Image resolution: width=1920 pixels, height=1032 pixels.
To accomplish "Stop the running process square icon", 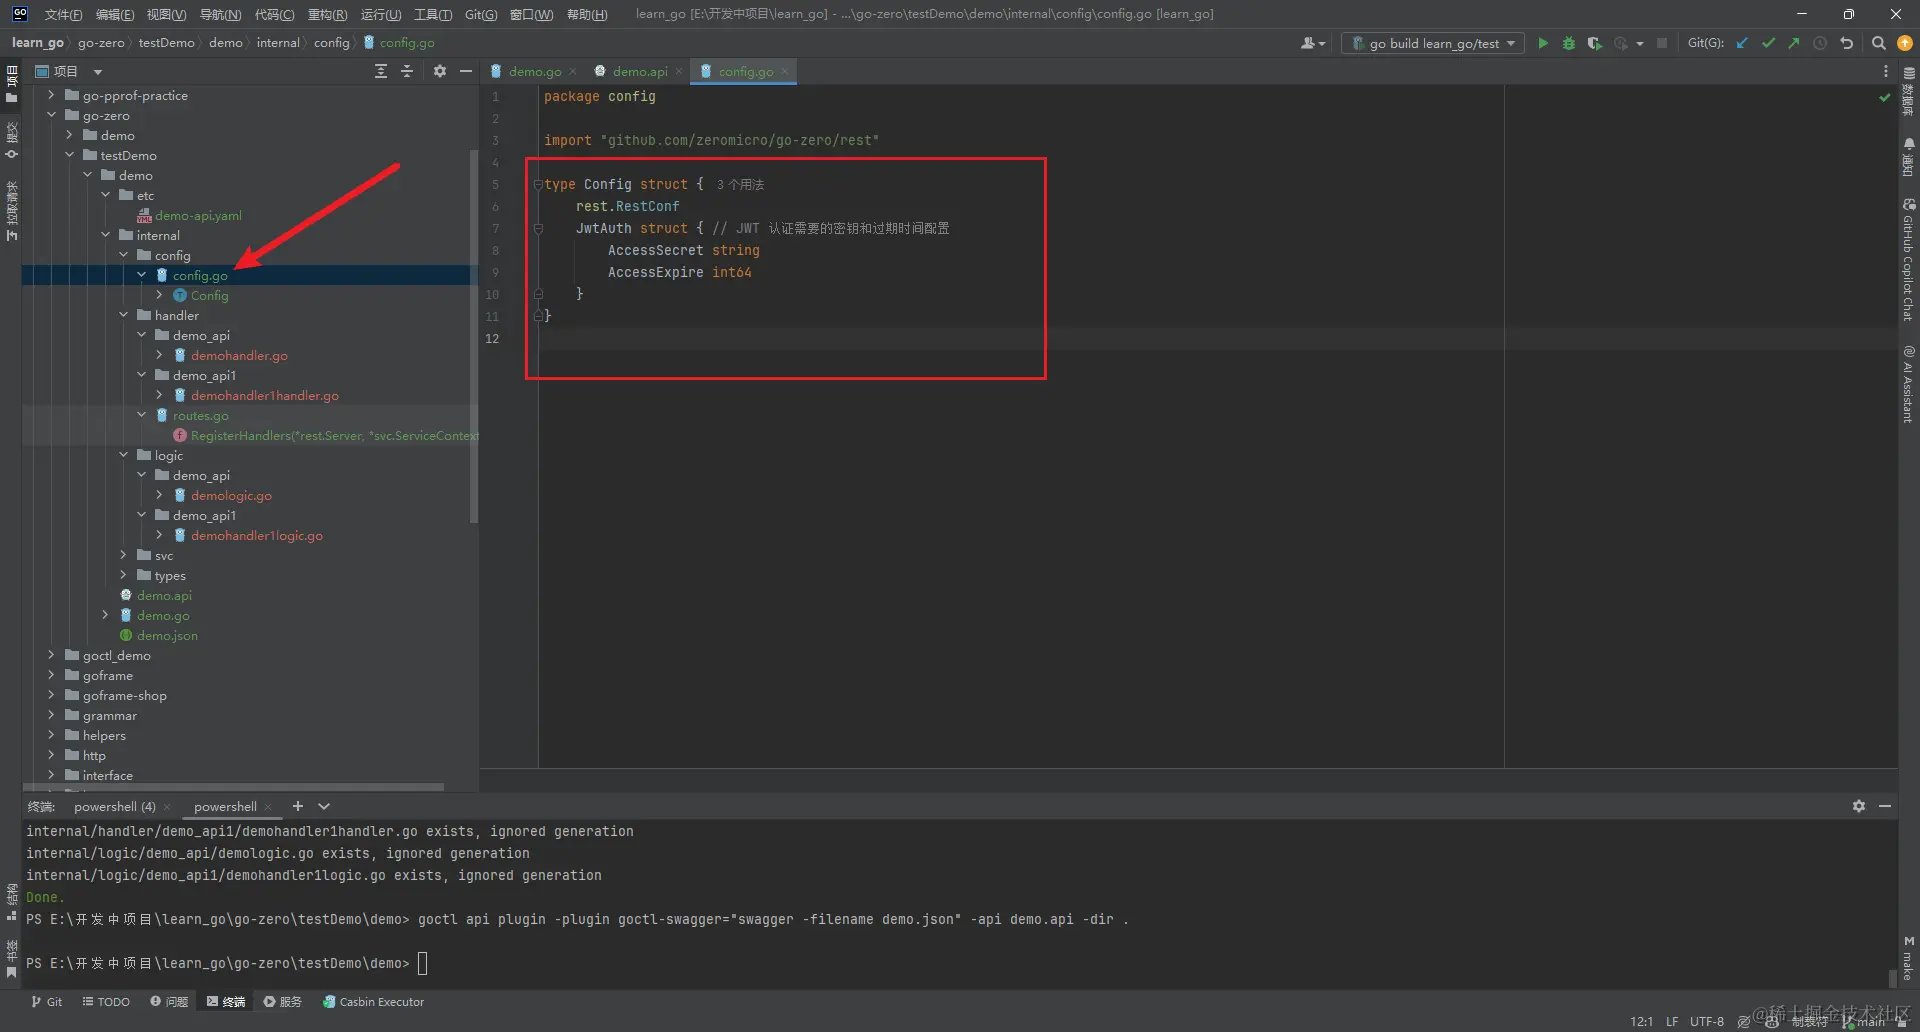I will pyautogui.click(x=1662, y=43).
